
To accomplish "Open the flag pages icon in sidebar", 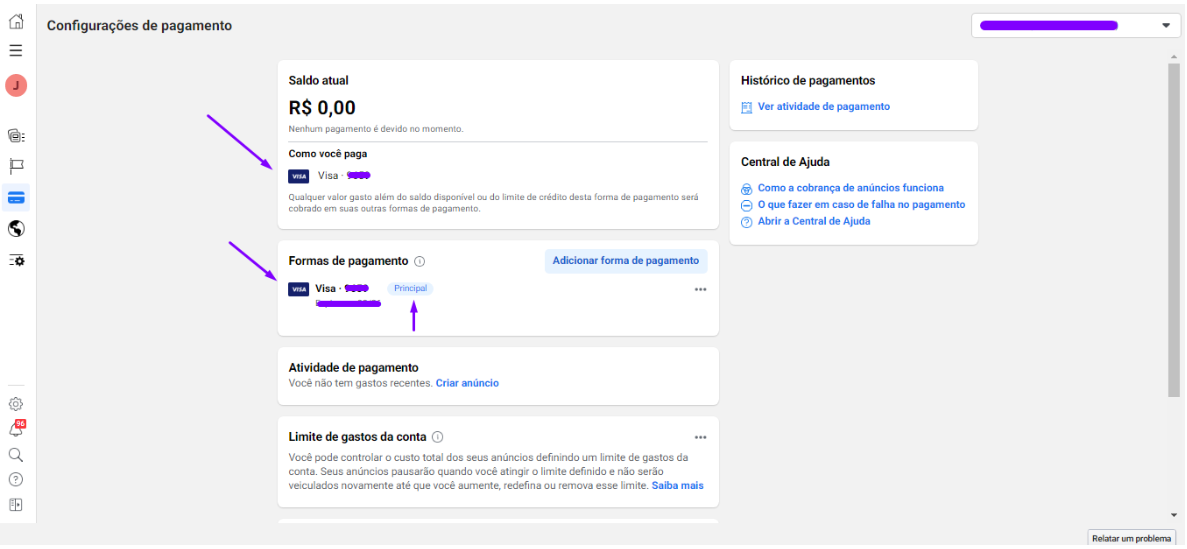I will 16,166.
